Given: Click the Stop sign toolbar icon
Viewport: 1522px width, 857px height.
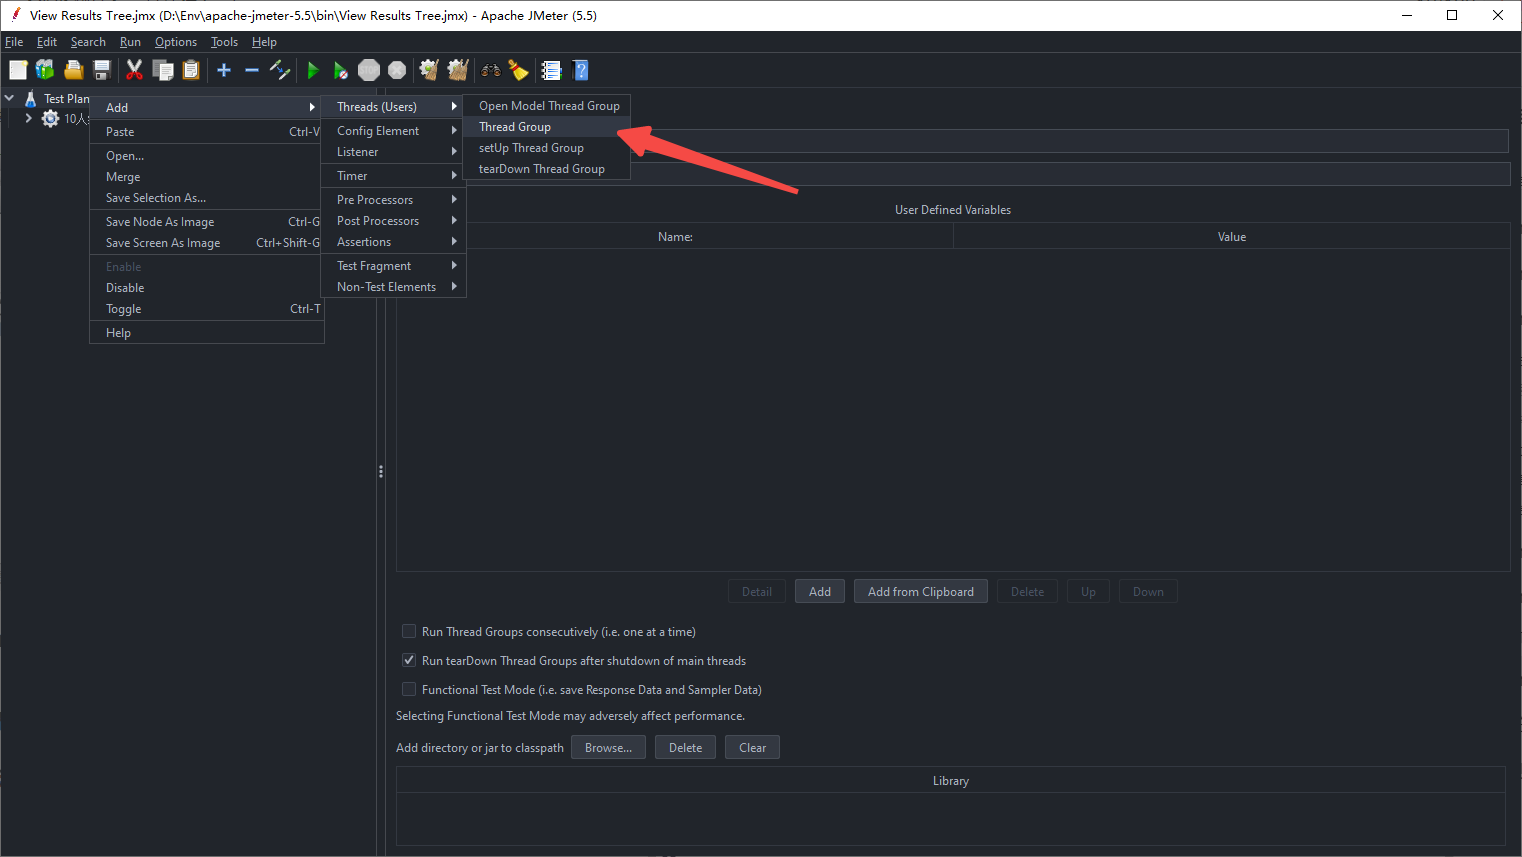Looking at the screenshot, I should [369, 70].
